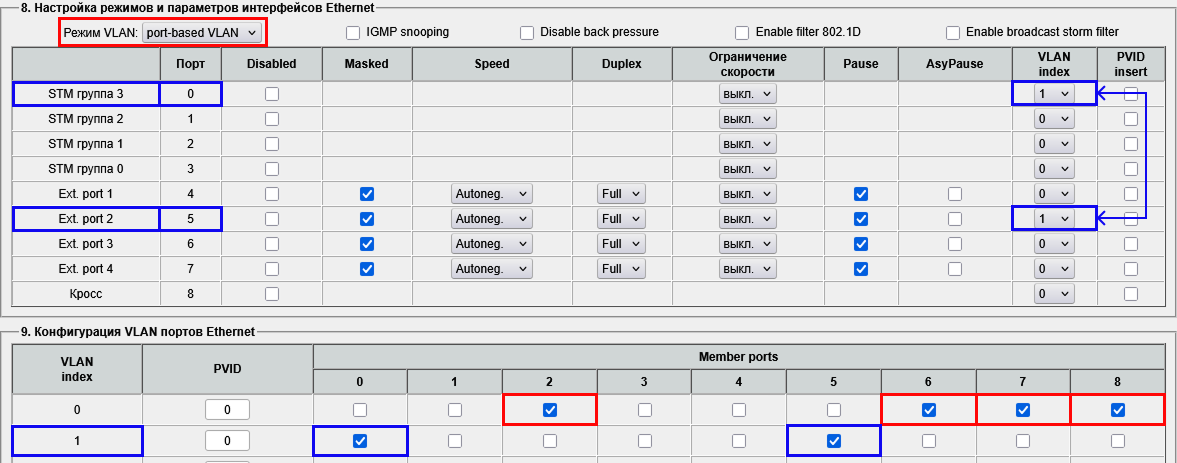Enable IGMP snooping checkbox
1177x463 pixels.
click(353, 33)
